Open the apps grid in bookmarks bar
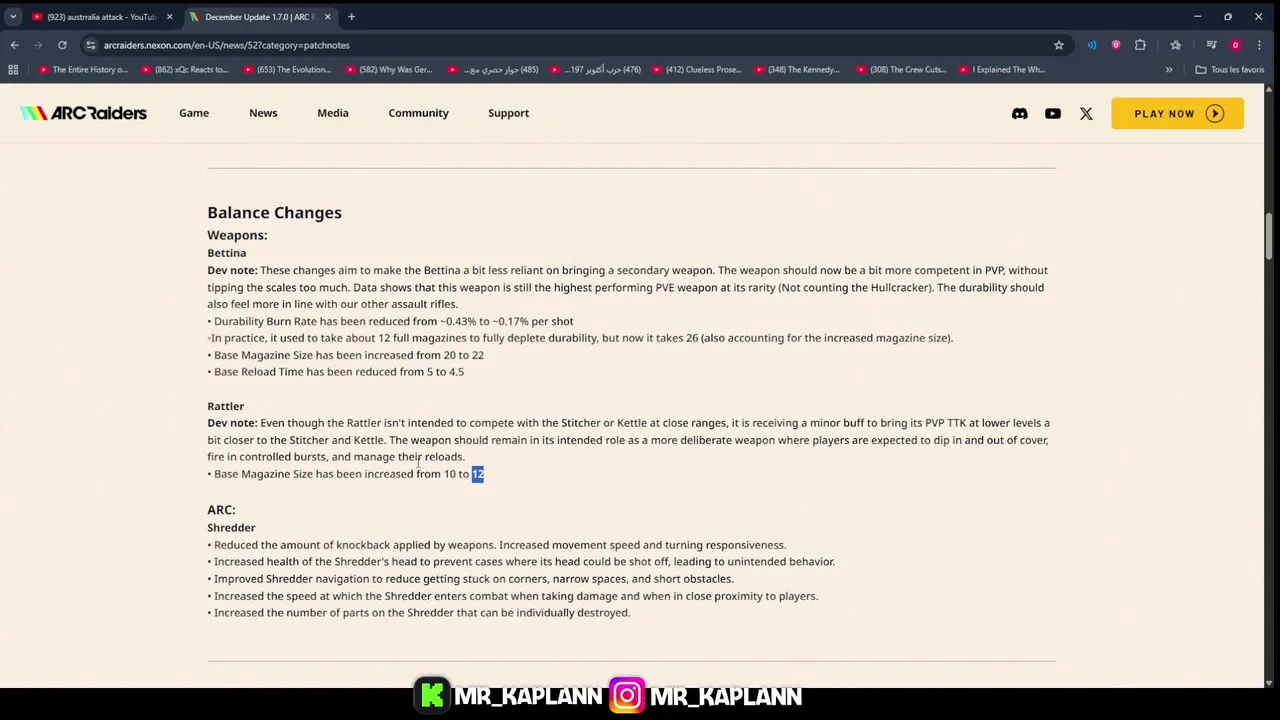1280x720 pixels. pyautogui.click(x=13, y=70)
